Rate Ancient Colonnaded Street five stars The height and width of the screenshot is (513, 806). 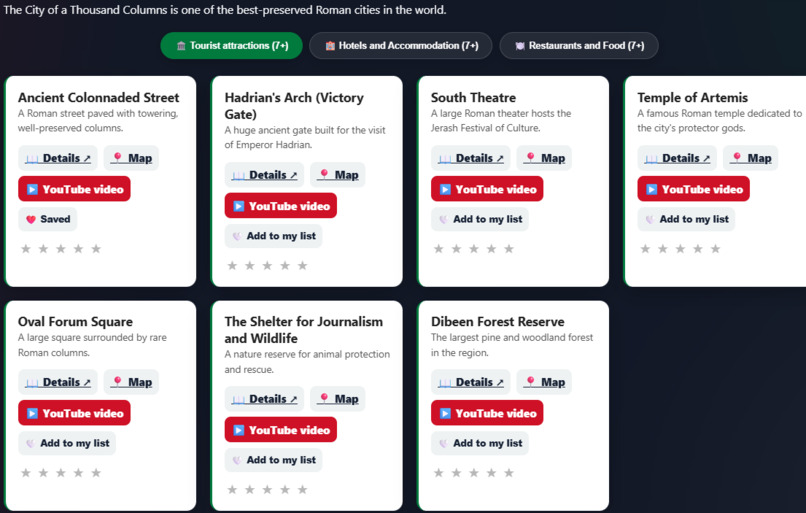click(x=96, y=249)
